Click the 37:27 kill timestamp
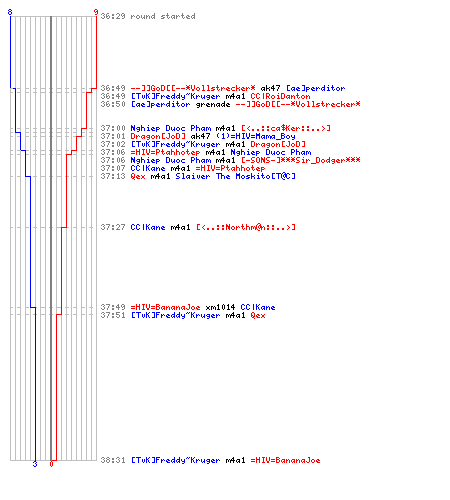The image size is (450, 500). click(x=113, y=227)
